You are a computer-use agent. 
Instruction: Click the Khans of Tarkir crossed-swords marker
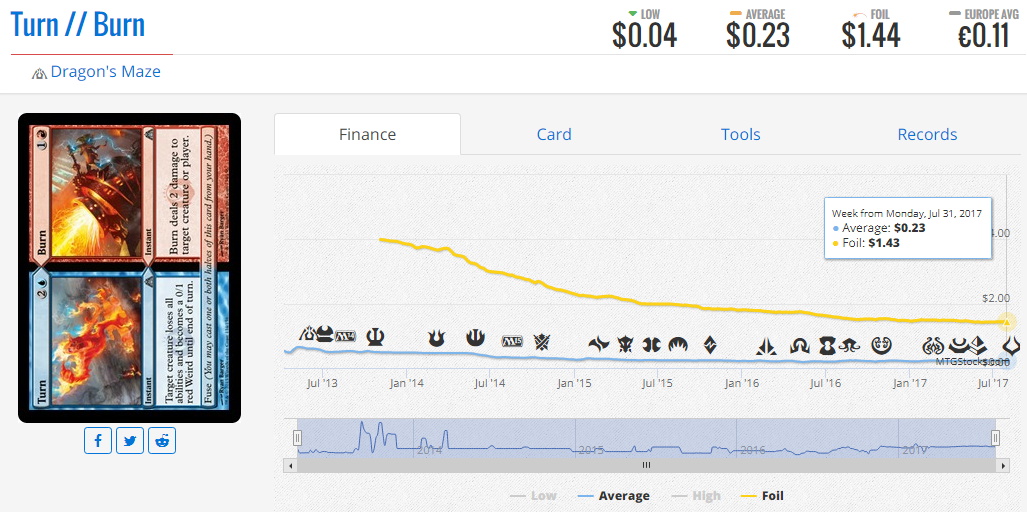(542, 341)
